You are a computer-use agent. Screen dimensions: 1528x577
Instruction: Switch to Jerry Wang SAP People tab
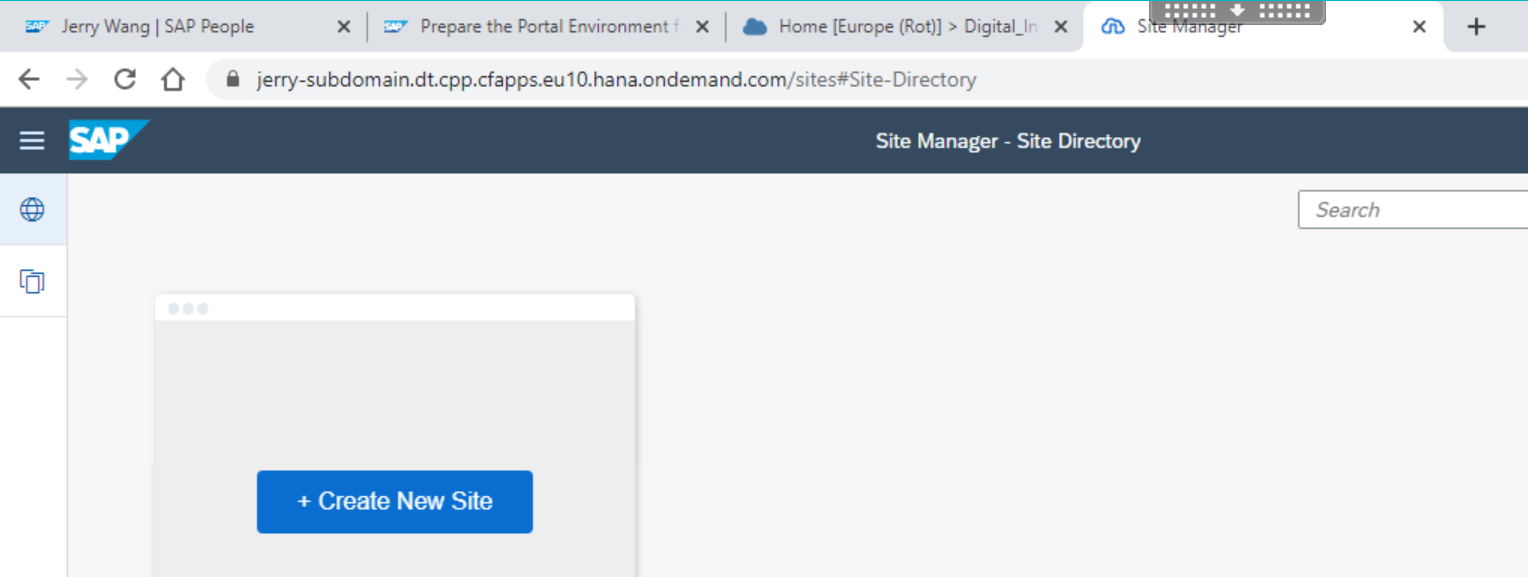tap(188, 27)
